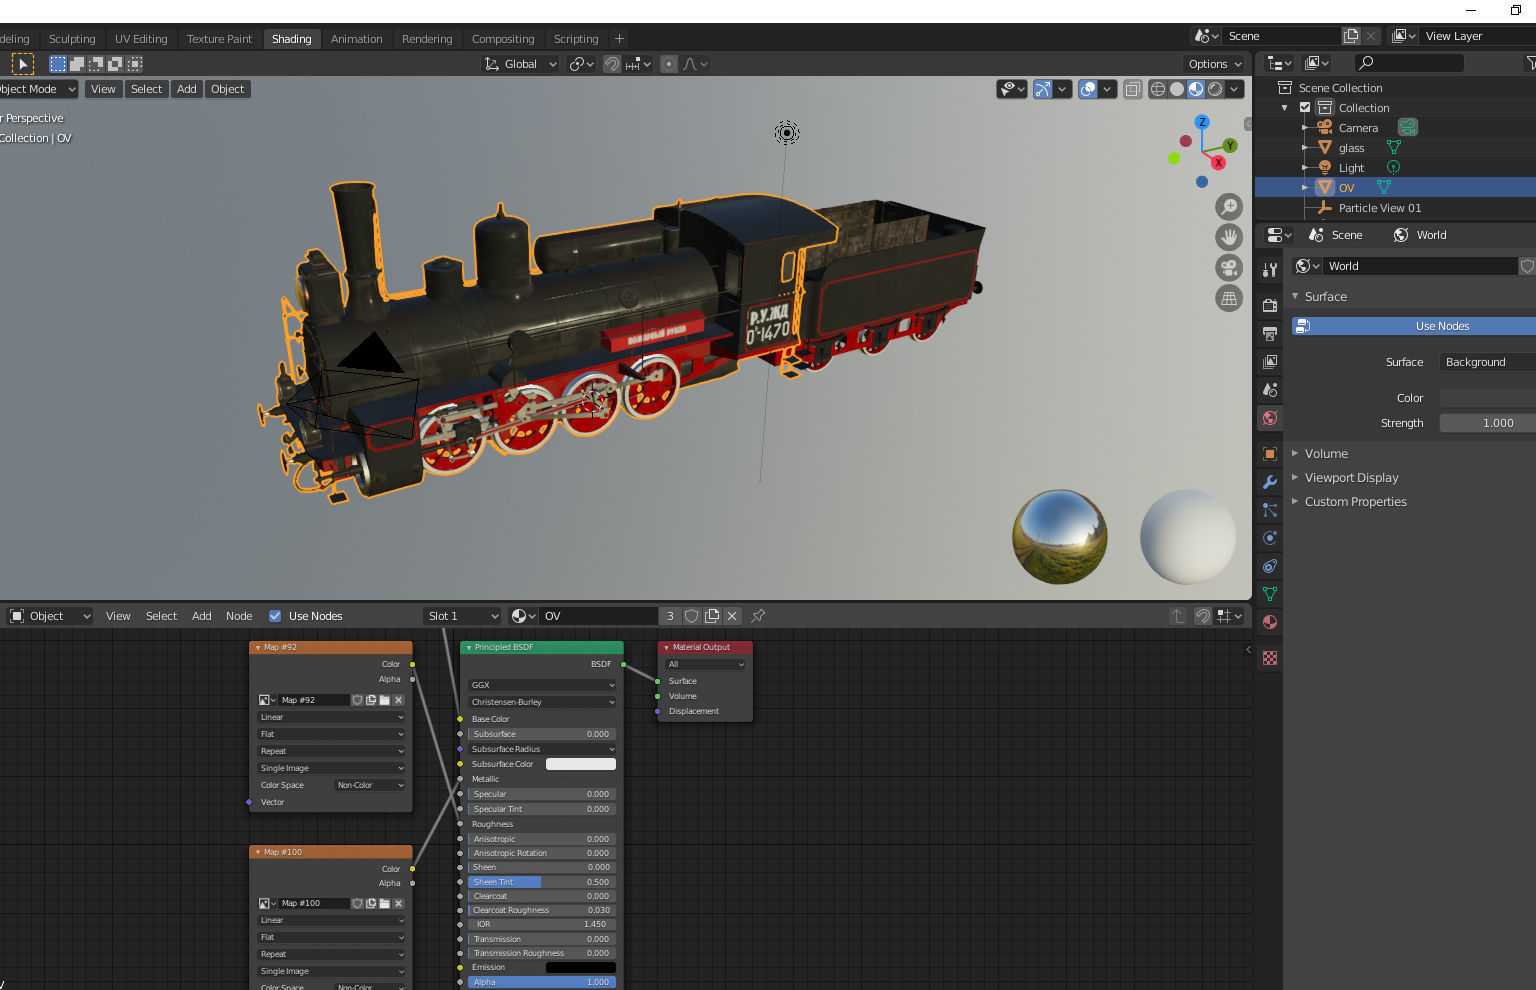
Task: Click the Subsurface Color white swatch
Action: tap(581, 764)
